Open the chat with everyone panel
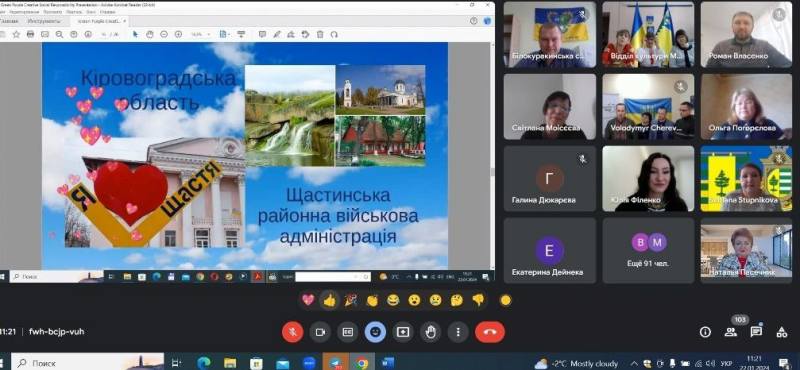The image size is (800, 370). (x=756, y=332)
